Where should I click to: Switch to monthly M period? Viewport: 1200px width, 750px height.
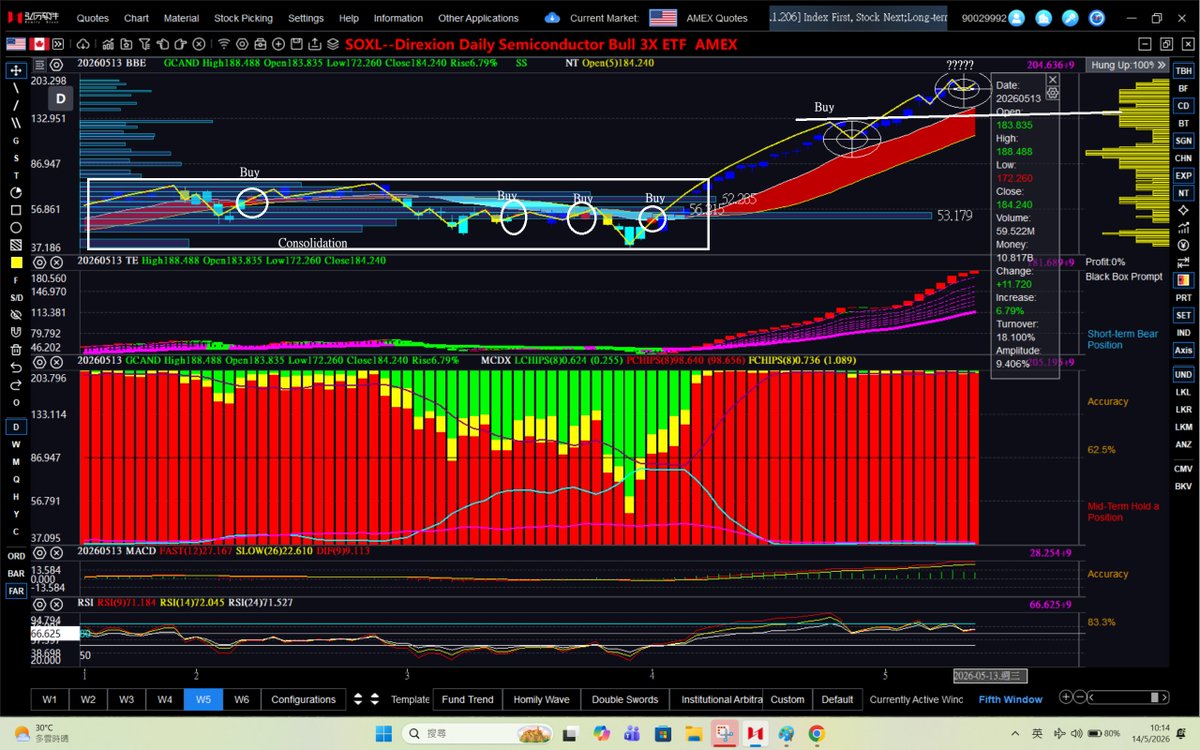coord(16,461)
